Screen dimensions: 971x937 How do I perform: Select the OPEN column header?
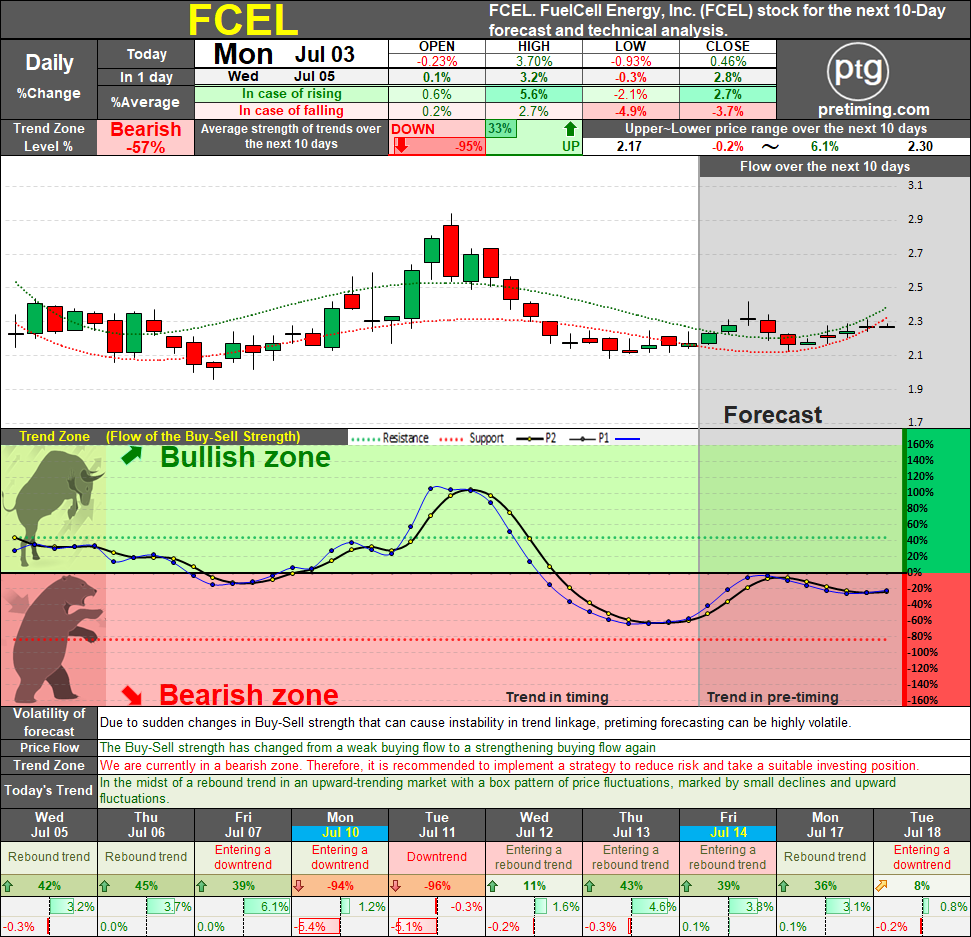437,46
